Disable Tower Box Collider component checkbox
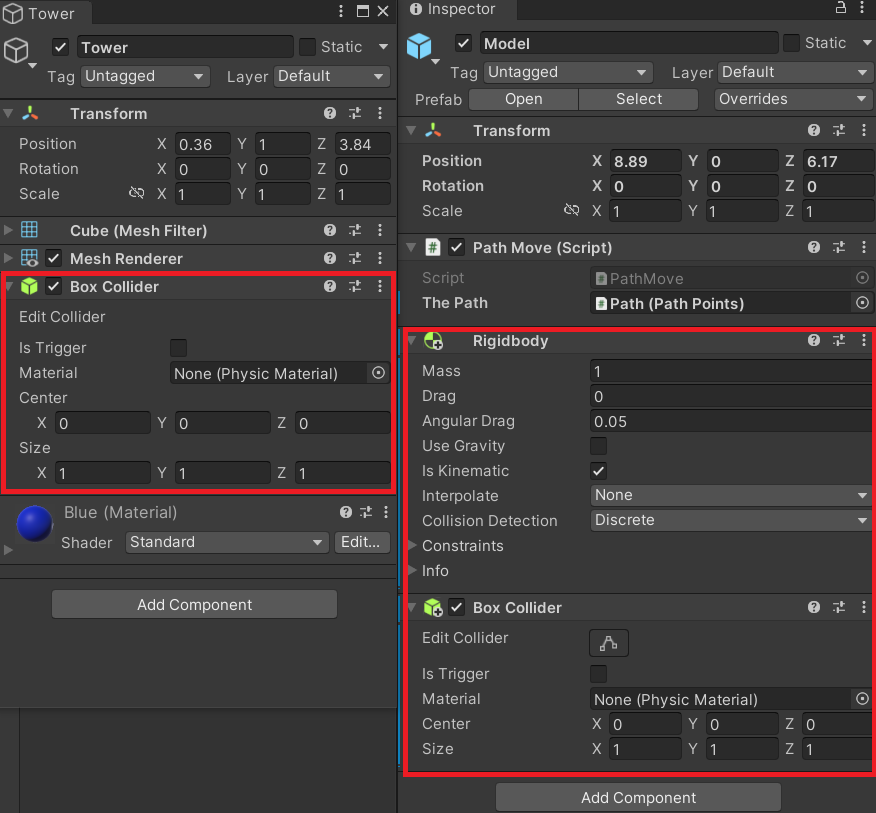 pyautogui.click(x=54, y=287)
